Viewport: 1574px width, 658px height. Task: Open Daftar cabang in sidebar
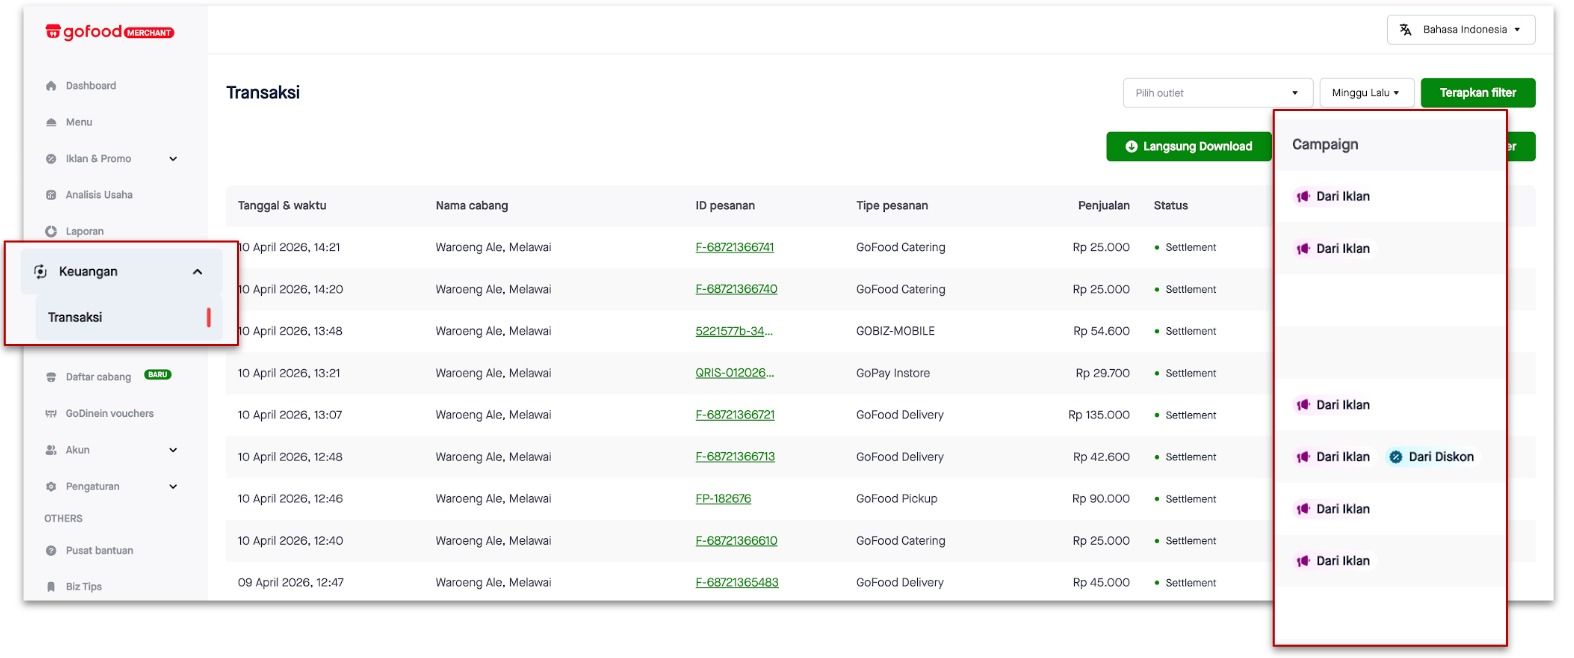[98, 377]
